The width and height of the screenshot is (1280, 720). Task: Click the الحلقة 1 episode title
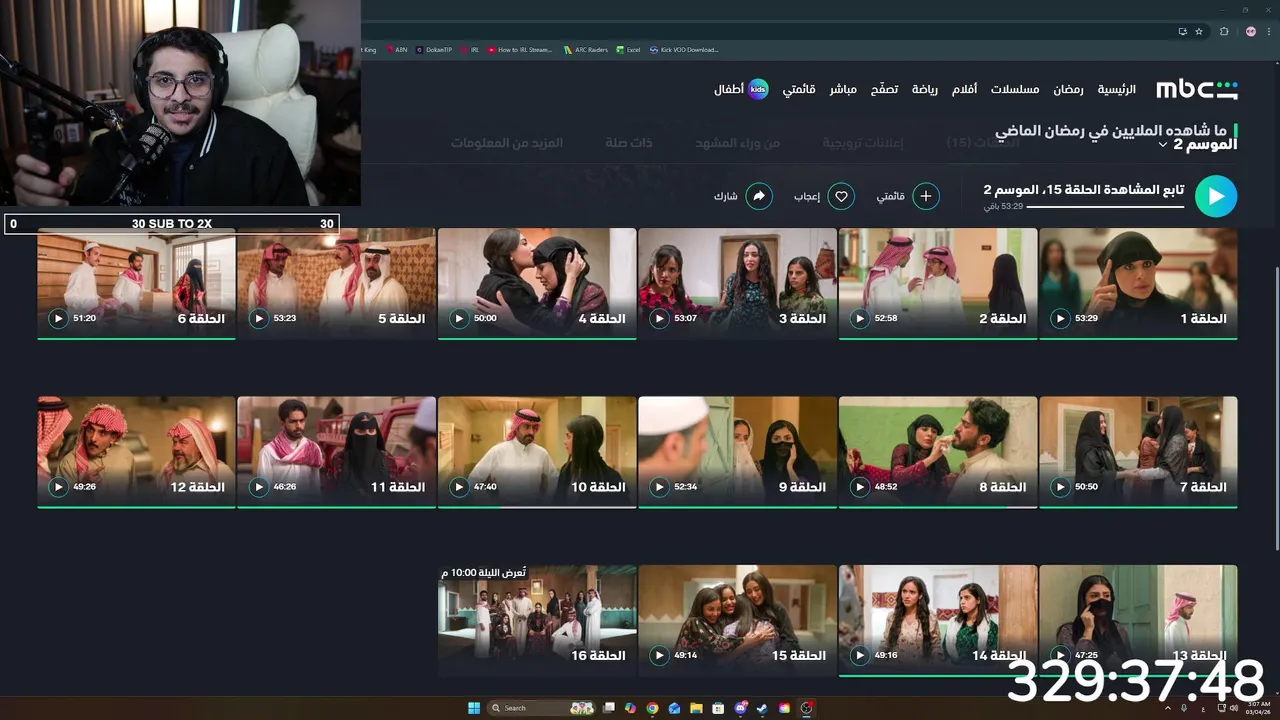1203,318
